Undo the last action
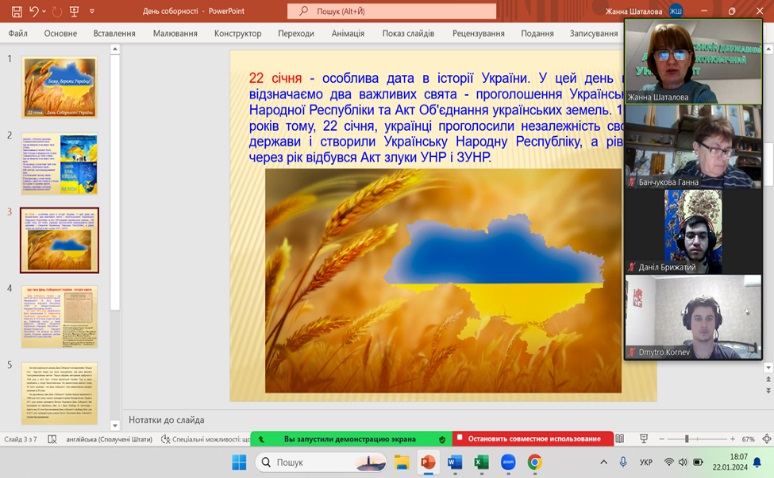This screenshot has height=478, width=774. point(34,11)
